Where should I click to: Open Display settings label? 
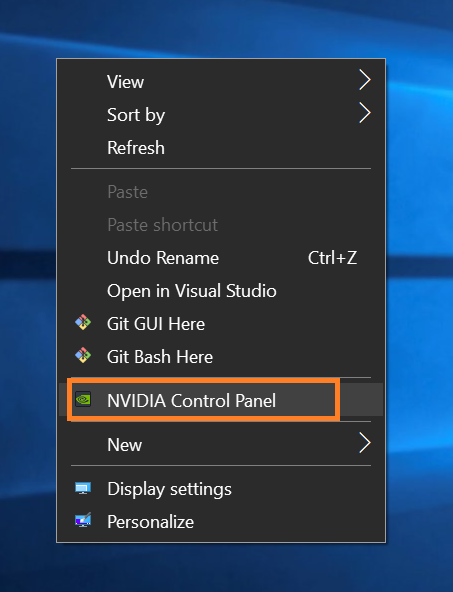[169, 489]
